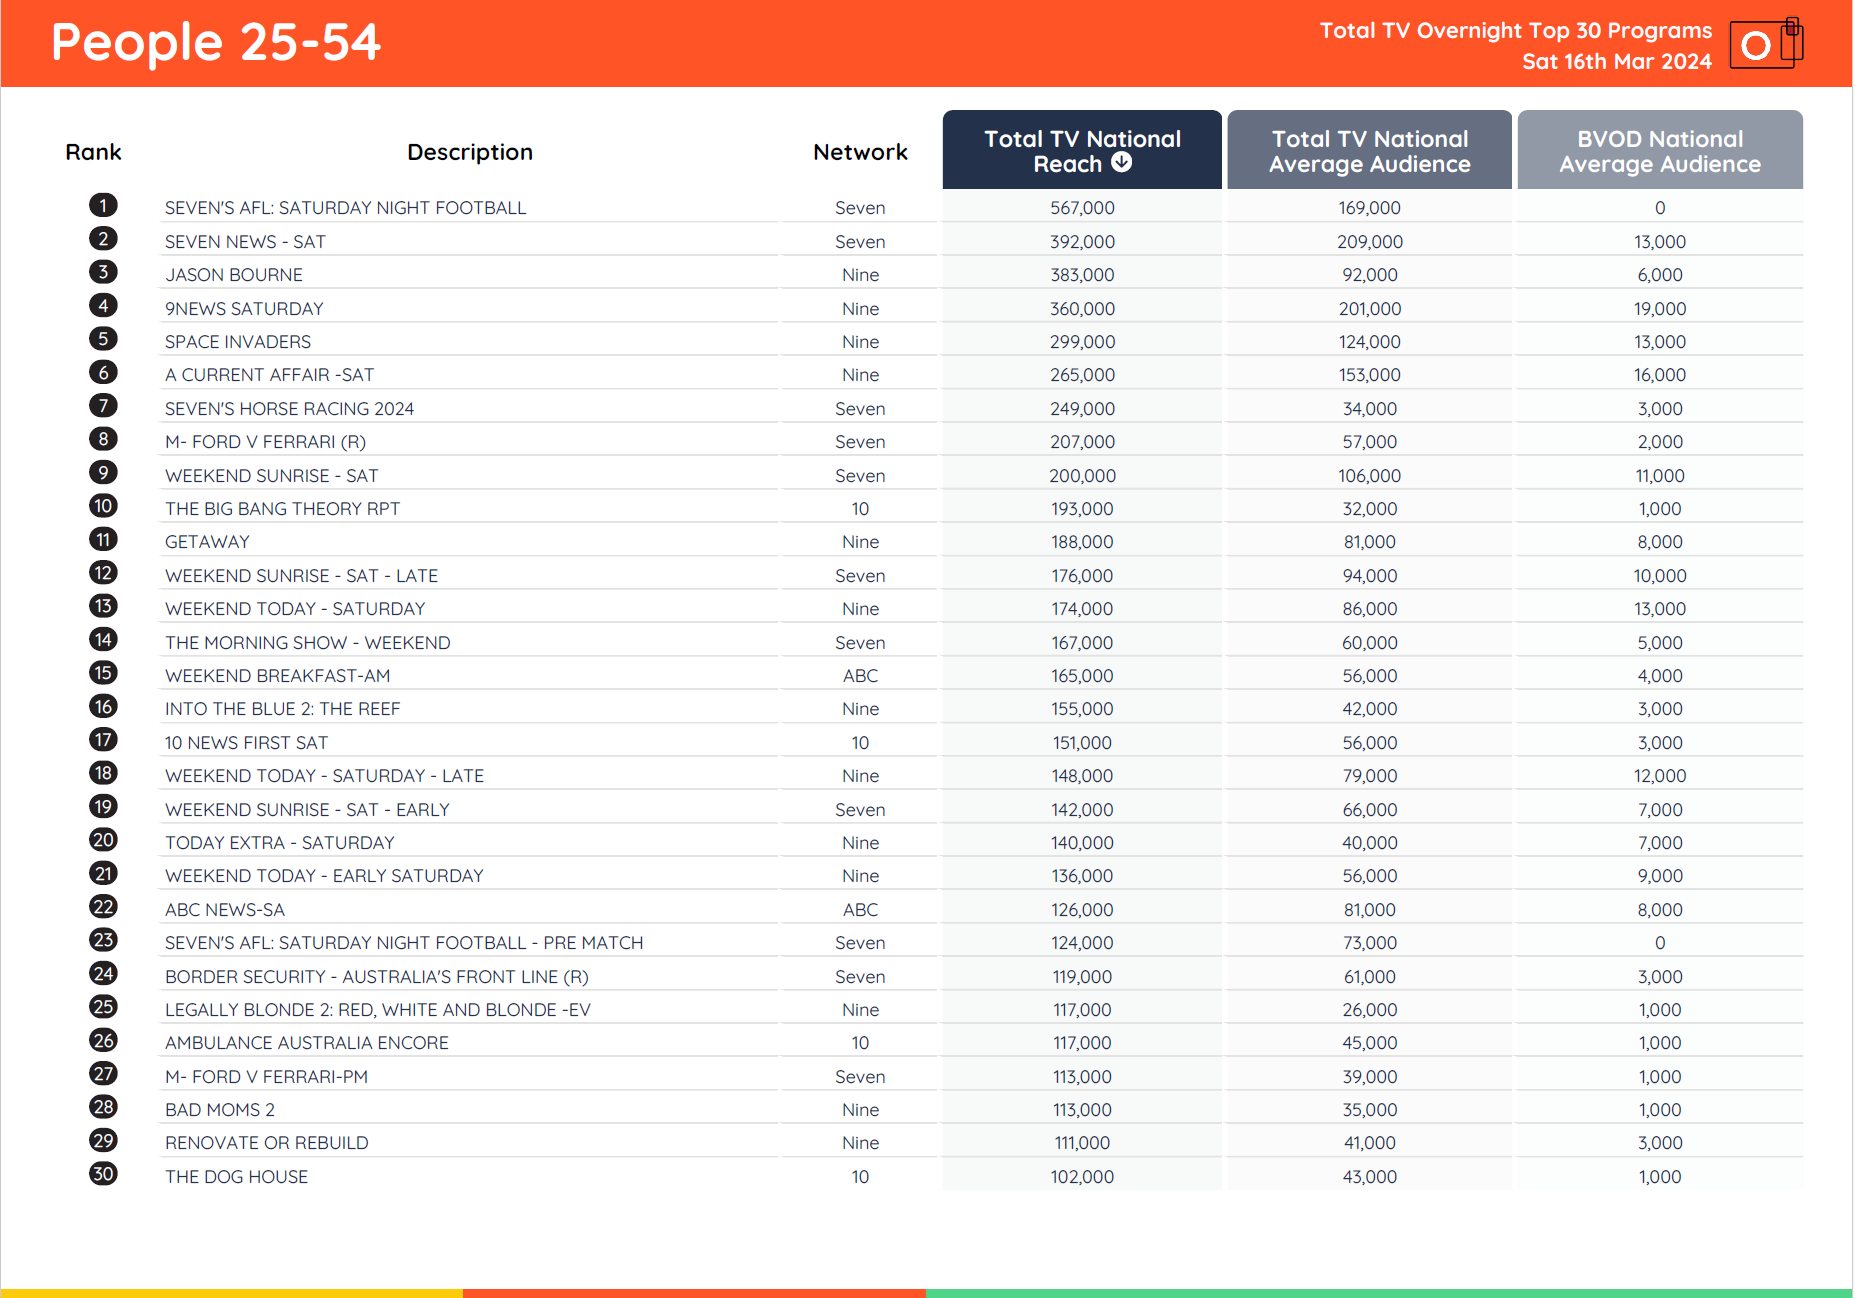Expand the Description column header
Screen dimensions: 1855x1298
(x=470, y=151)
